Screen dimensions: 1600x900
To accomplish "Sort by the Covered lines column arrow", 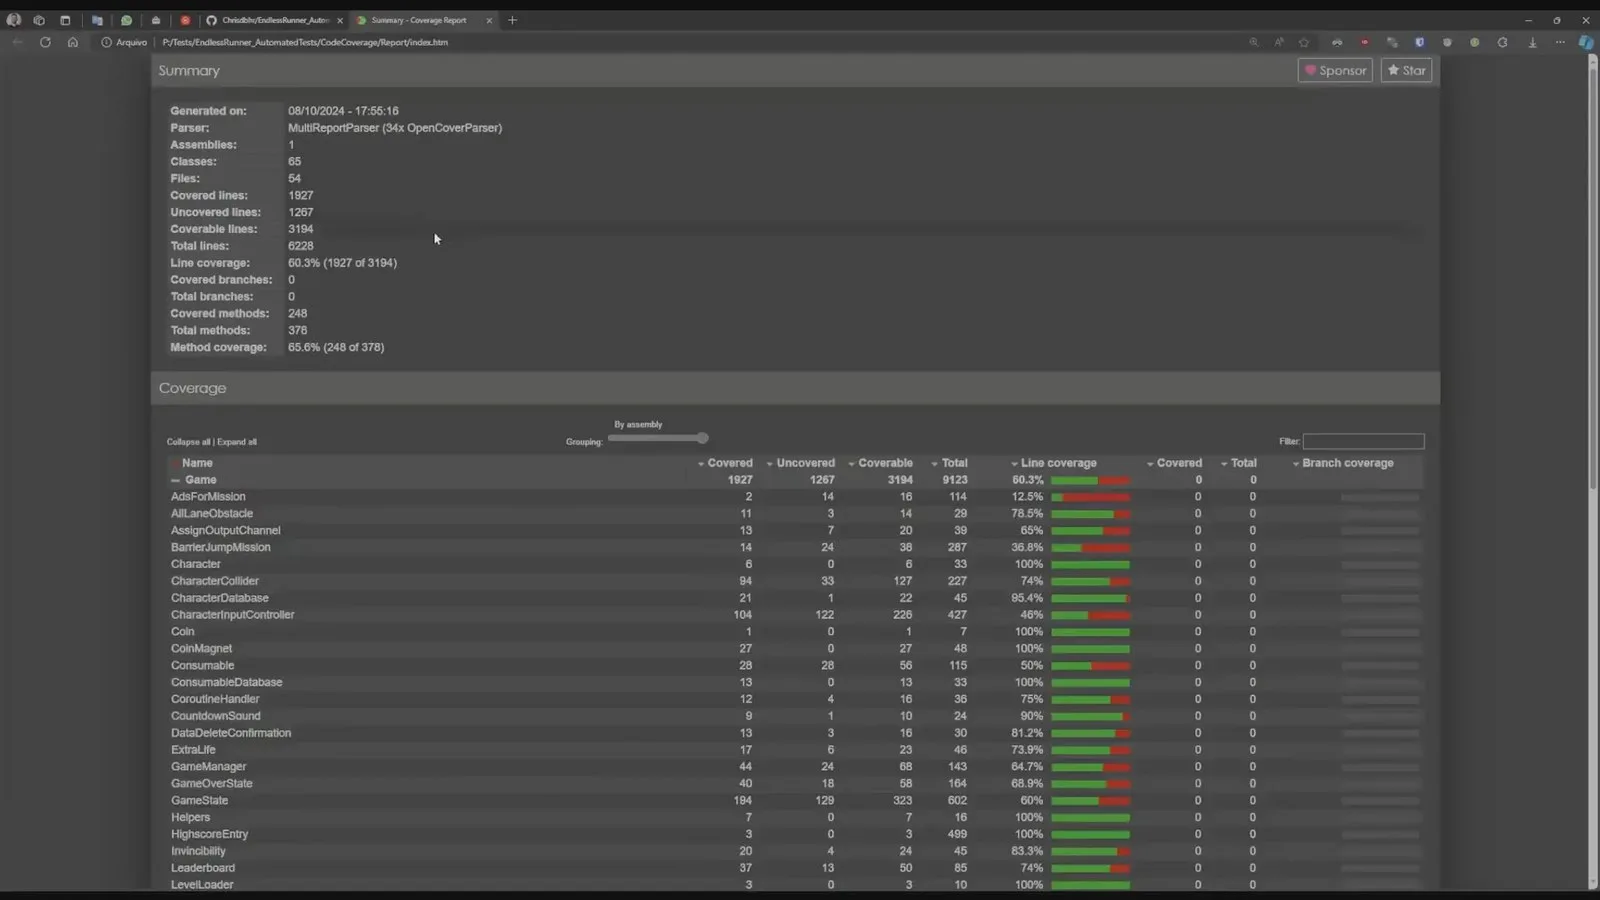I will coord(701,464).
